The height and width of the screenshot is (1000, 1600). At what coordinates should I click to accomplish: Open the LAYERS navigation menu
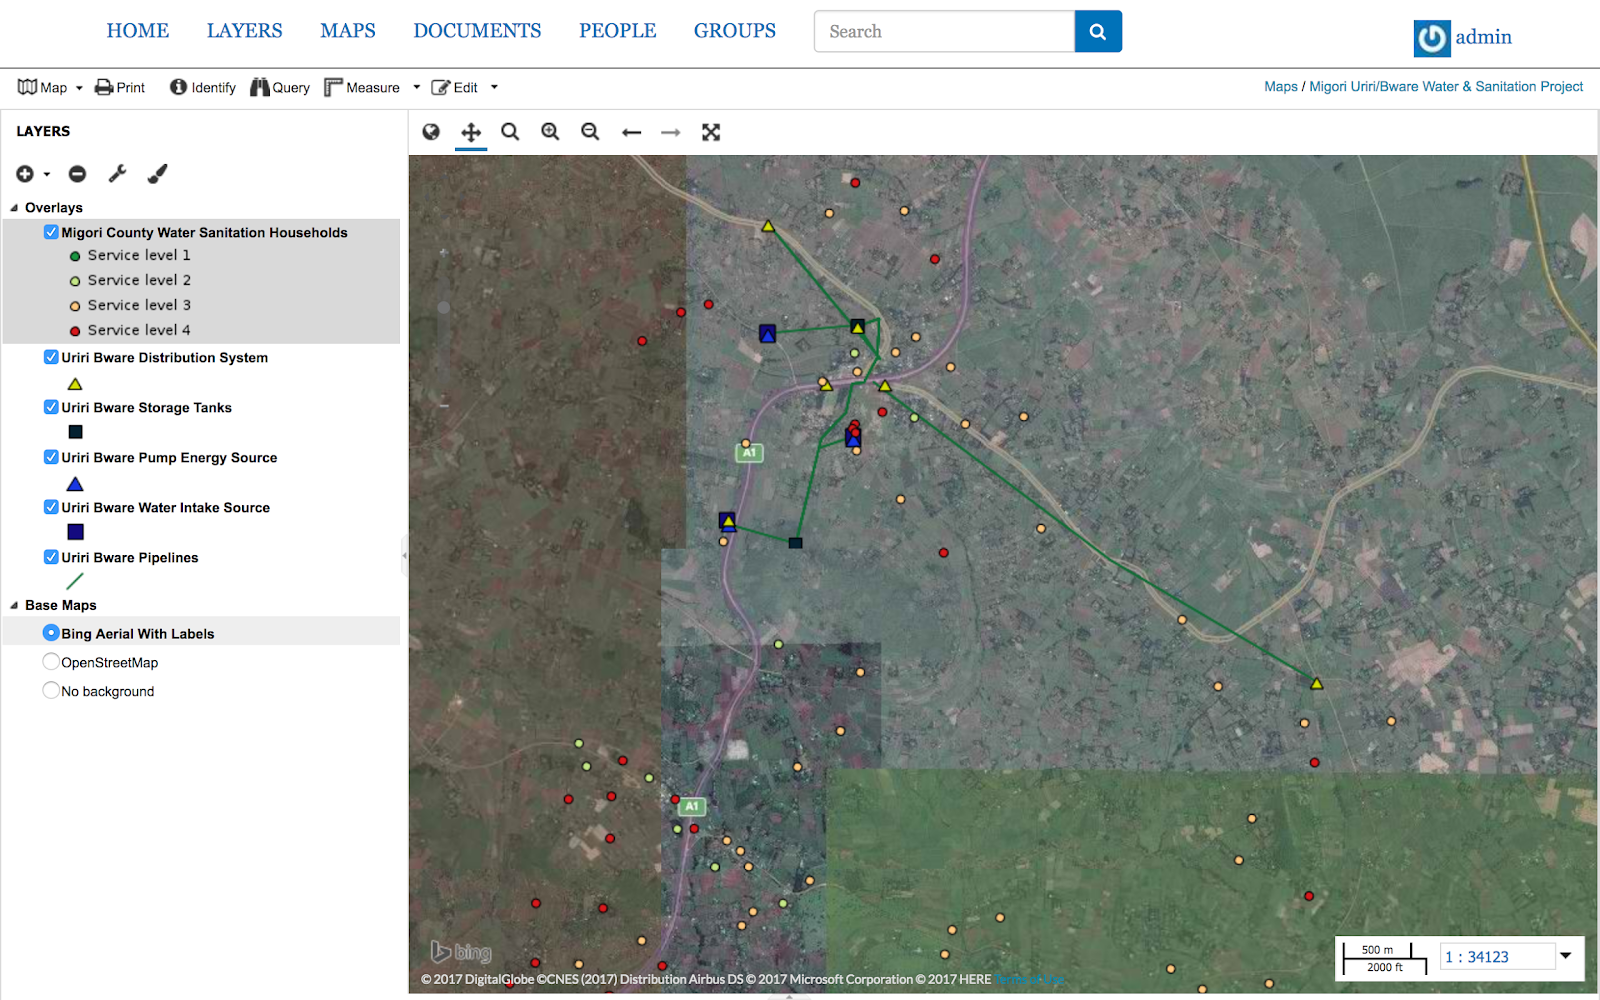[x=244, y=31]
